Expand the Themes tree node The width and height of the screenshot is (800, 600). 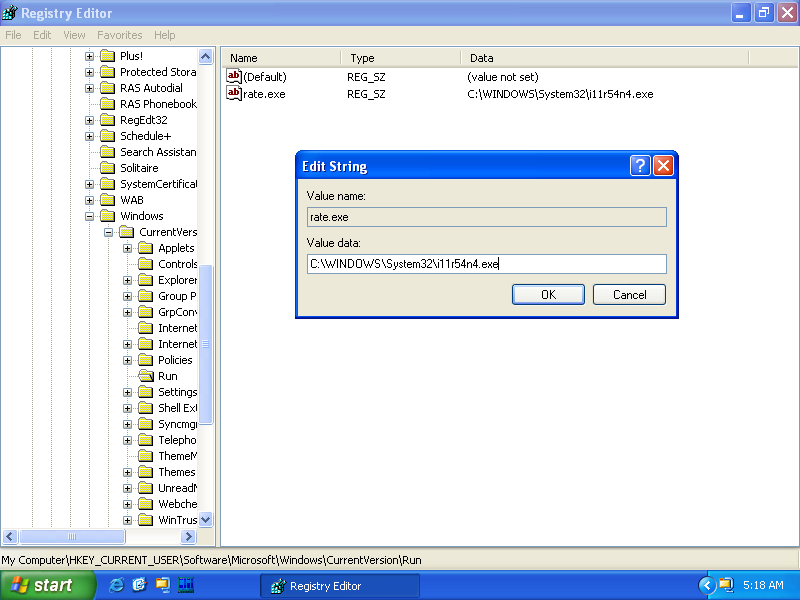pos(128,472)
